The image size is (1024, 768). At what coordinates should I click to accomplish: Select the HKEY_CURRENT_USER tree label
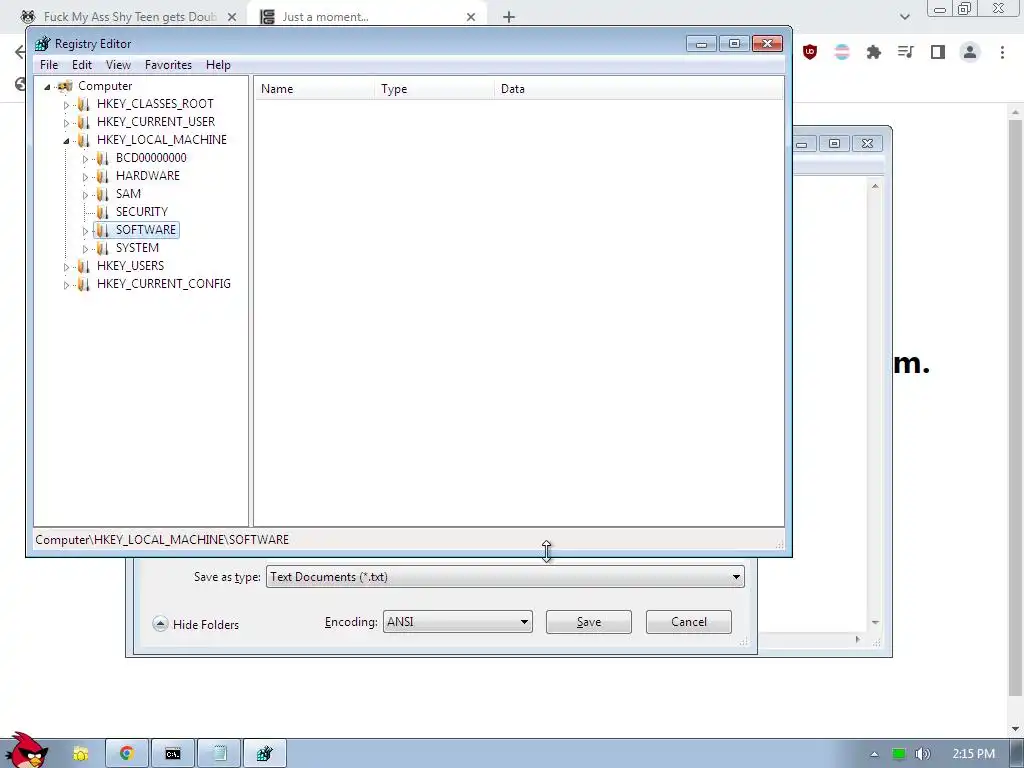click(x=156, y=121)
